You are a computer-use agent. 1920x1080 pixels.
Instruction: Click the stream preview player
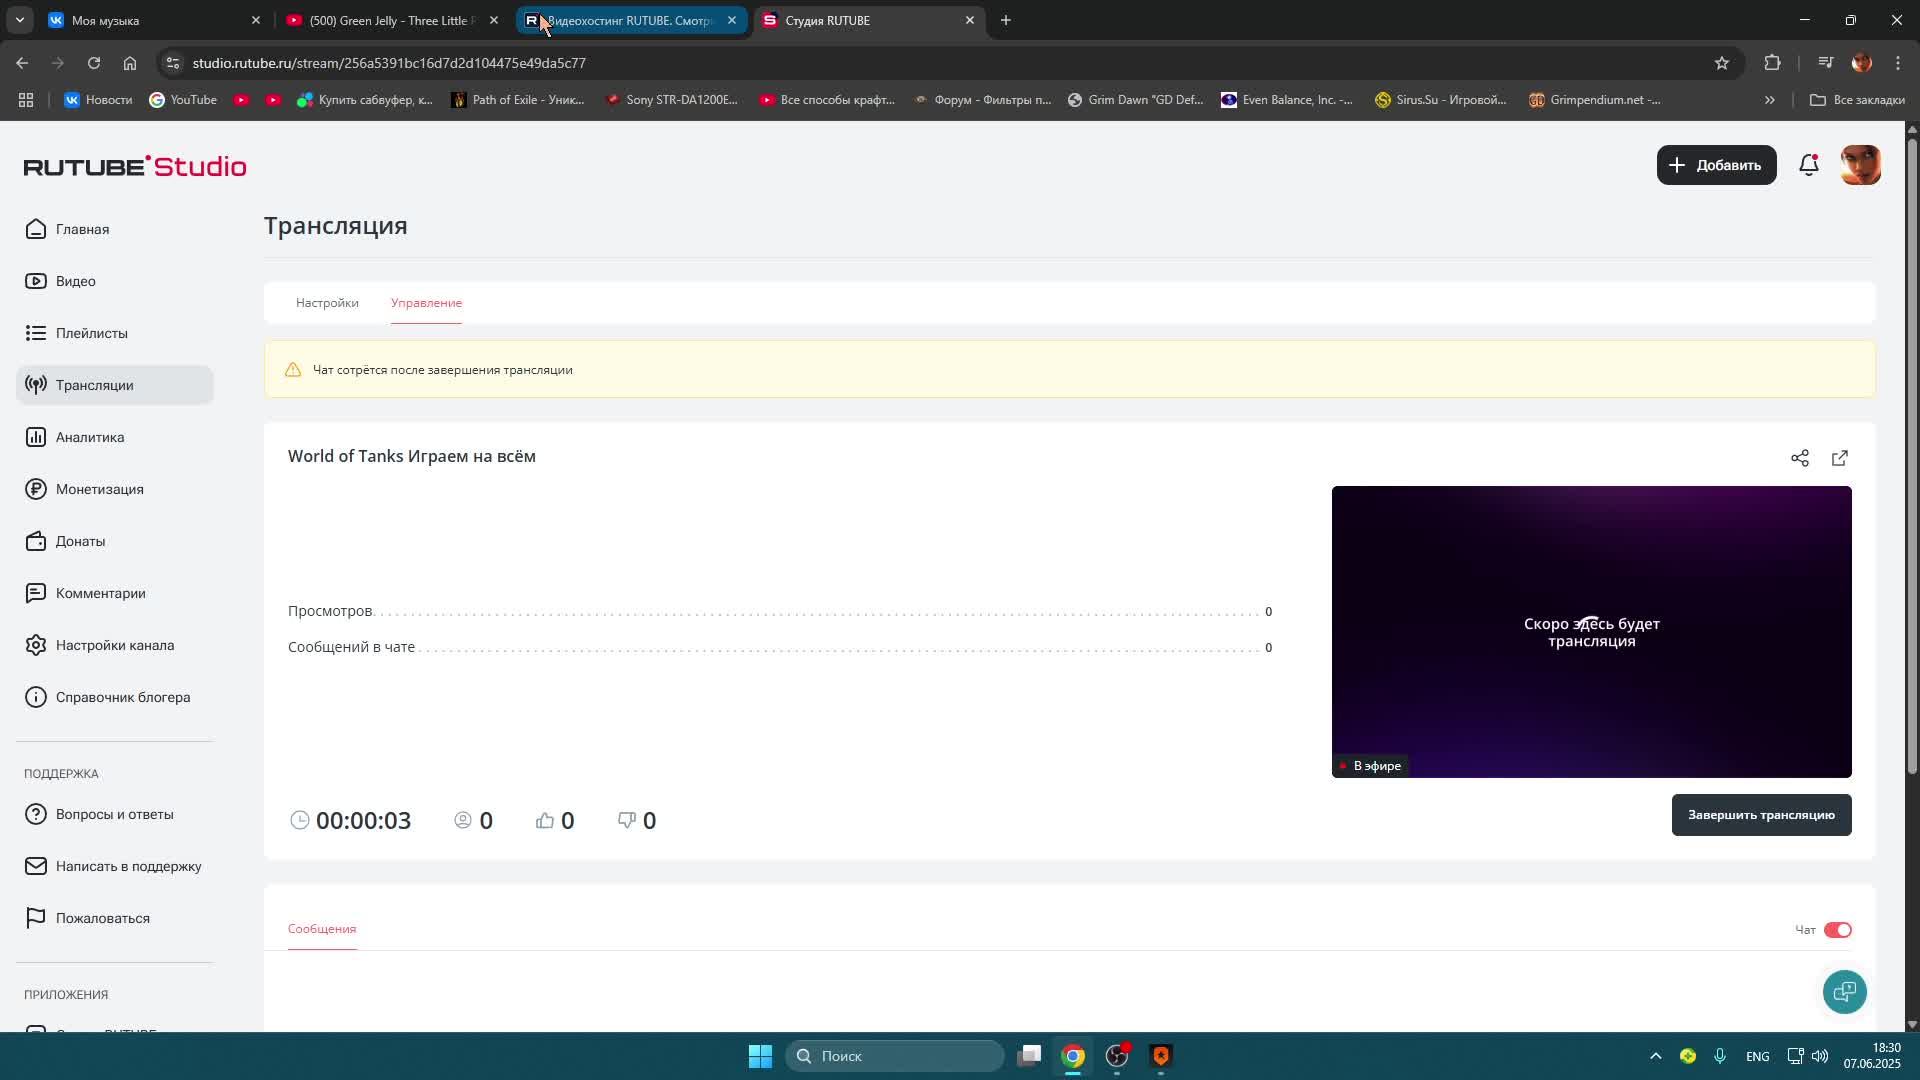coord(1590,631)
